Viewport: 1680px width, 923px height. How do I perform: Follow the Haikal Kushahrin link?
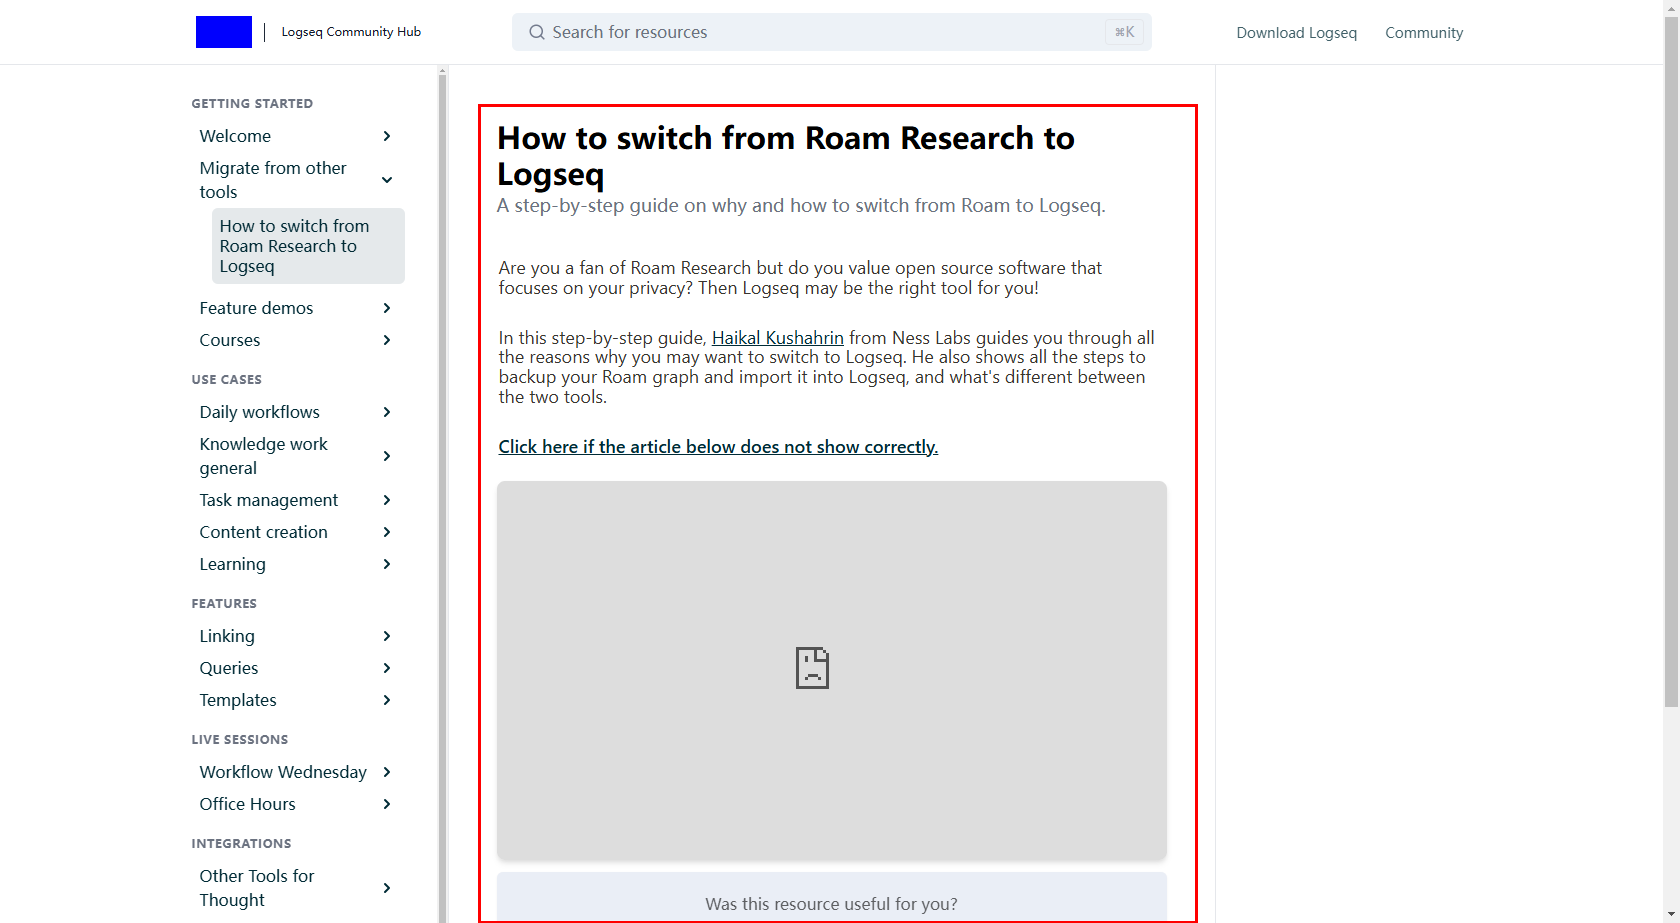(x=777, y=338)
